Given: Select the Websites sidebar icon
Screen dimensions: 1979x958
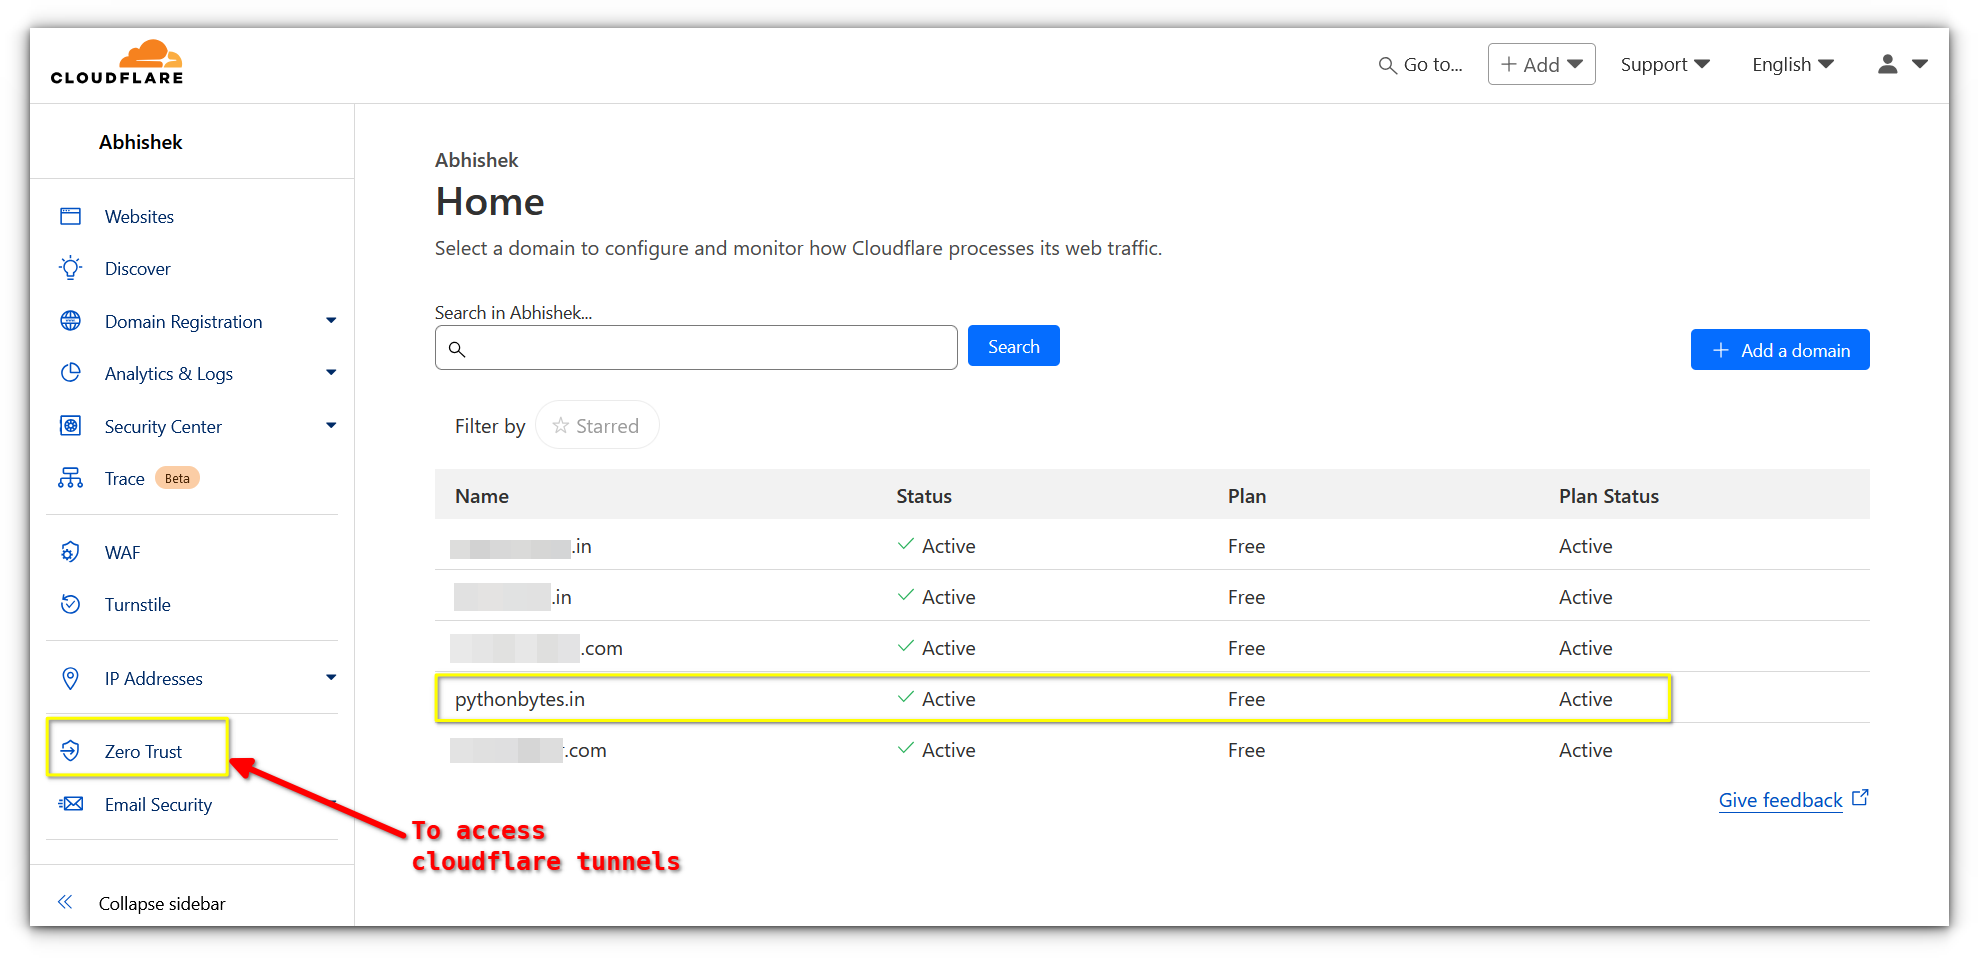Looking at the screenshot, I should coord(71,215).
